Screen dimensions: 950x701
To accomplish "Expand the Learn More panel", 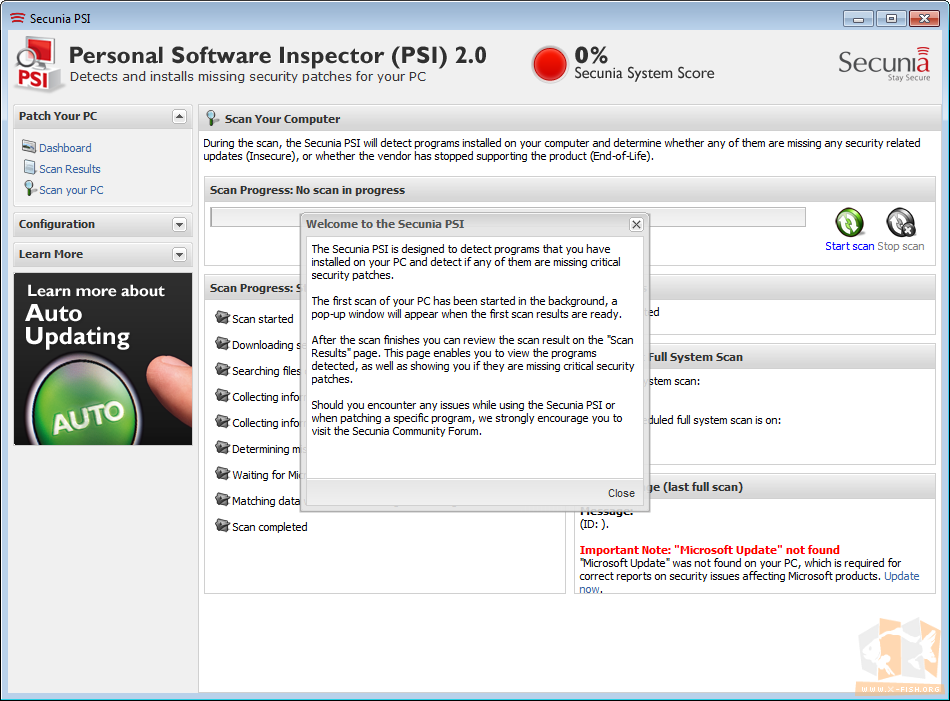I will pos(179,254).
